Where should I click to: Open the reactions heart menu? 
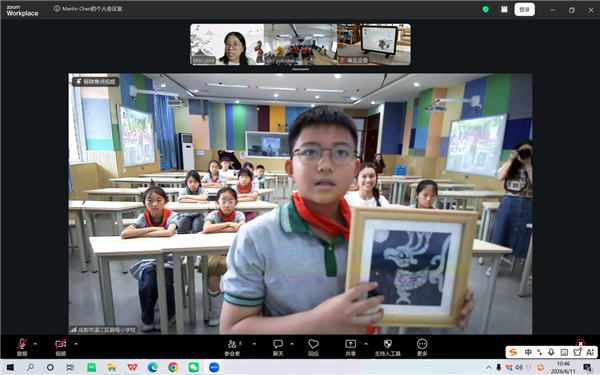coord(313,347)
